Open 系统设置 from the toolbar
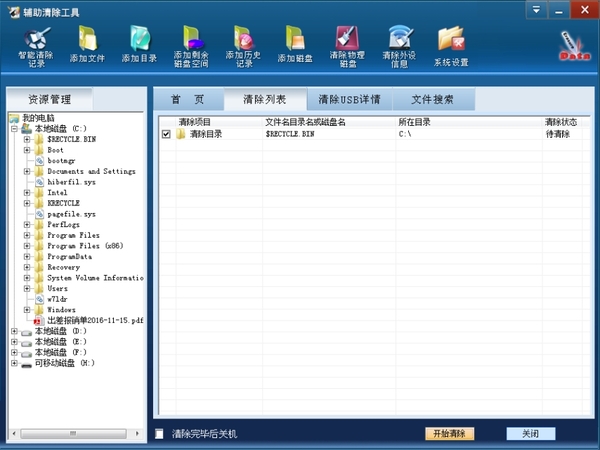This screenshot has height=450, width=600. pyautogui.click(x=451, y=46)
